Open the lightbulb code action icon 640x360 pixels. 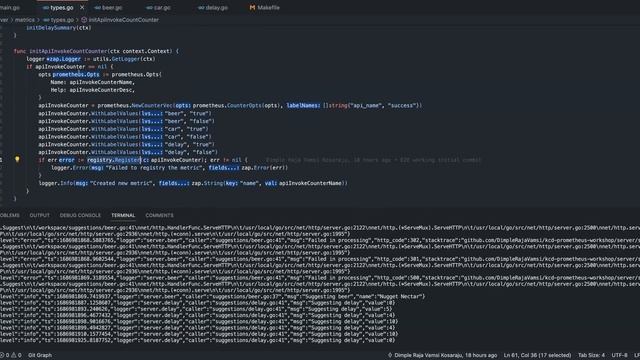17,159
